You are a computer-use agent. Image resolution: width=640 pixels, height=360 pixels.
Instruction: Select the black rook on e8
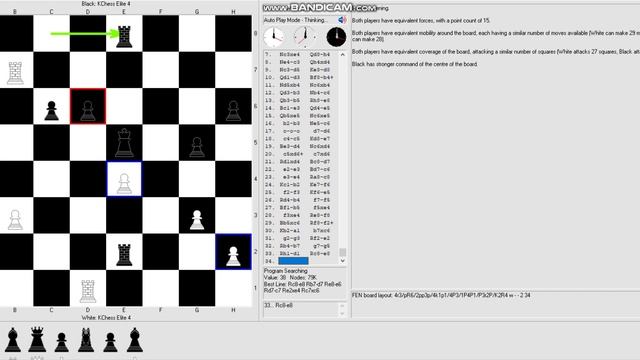coord(124,36)
